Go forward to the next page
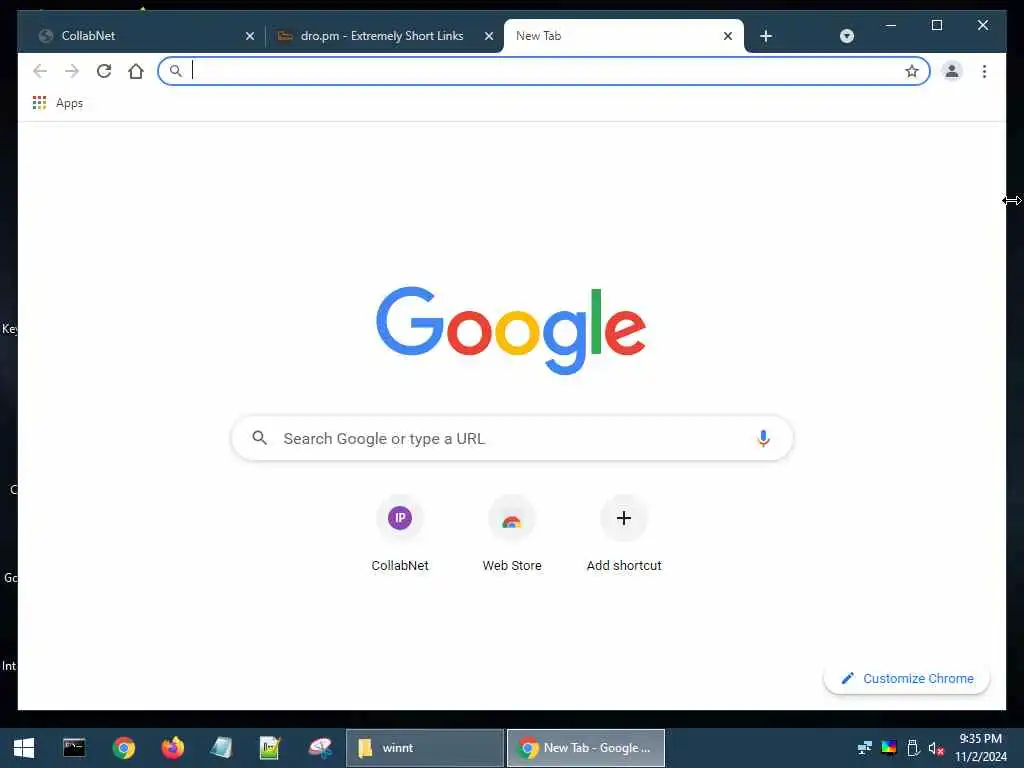The image size is (1024, 768). click(72, 71)
